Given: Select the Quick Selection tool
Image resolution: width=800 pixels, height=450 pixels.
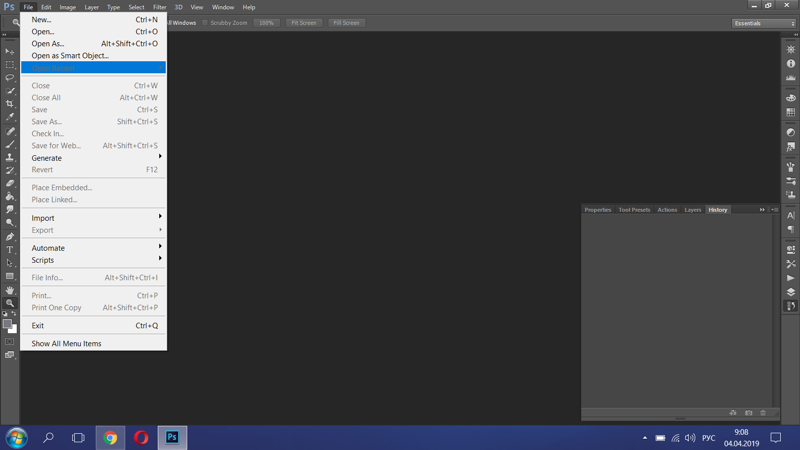Looking at the screenshot, I should click(x=10, y=91).
